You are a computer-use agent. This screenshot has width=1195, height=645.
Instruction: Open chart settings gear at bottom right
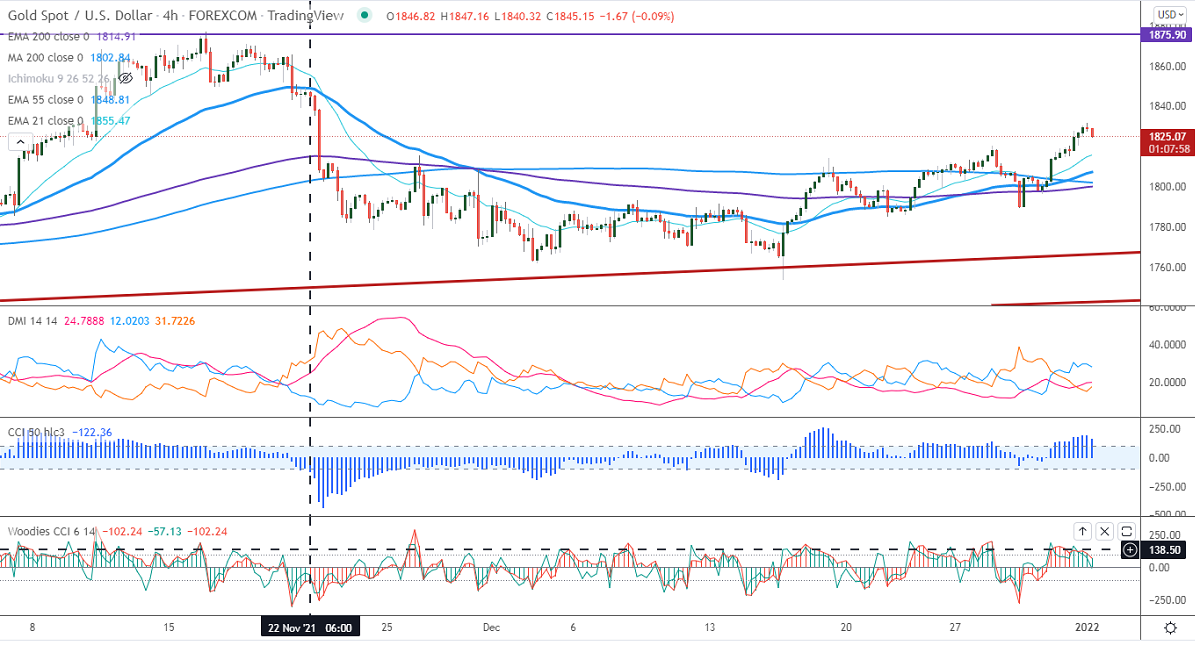[1171, 628]
